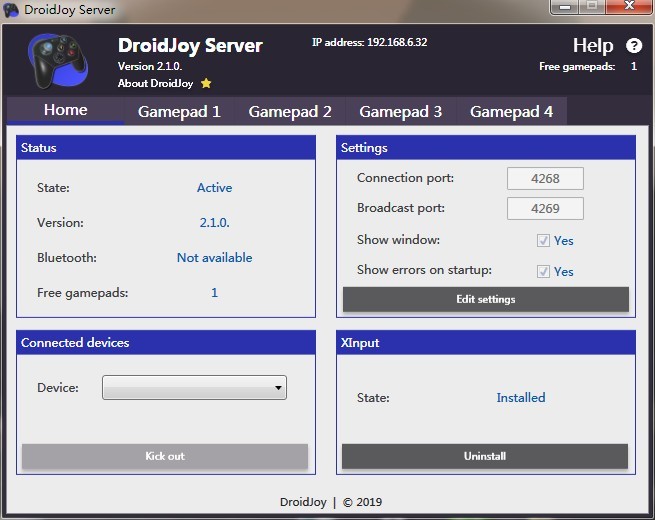This screenshot has width=655, height=520.
Task: Click the Help question mark icon
Action: click(x=634, y=45)
